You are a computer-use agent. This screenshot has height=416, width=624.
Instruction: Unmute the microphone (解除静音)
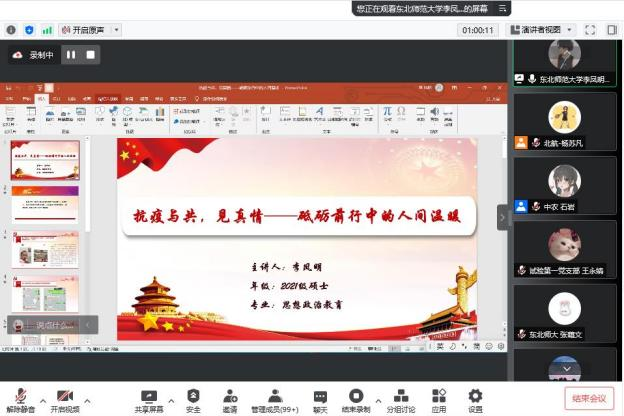20,397
